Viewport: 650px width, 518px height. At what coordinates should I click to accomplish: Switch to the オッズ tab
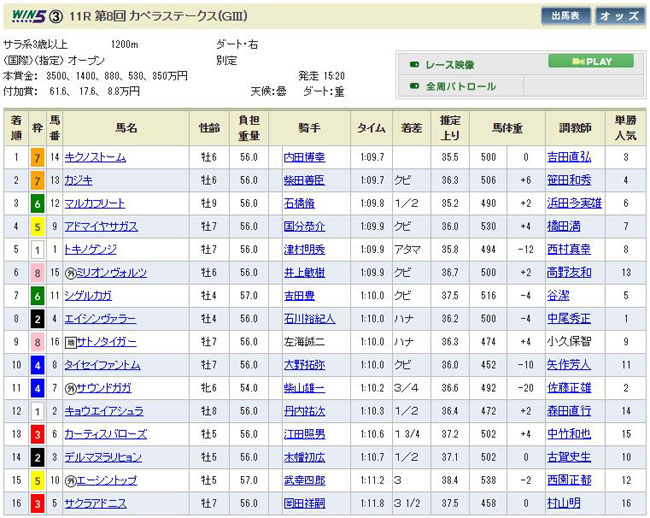(x=620, y=17)
